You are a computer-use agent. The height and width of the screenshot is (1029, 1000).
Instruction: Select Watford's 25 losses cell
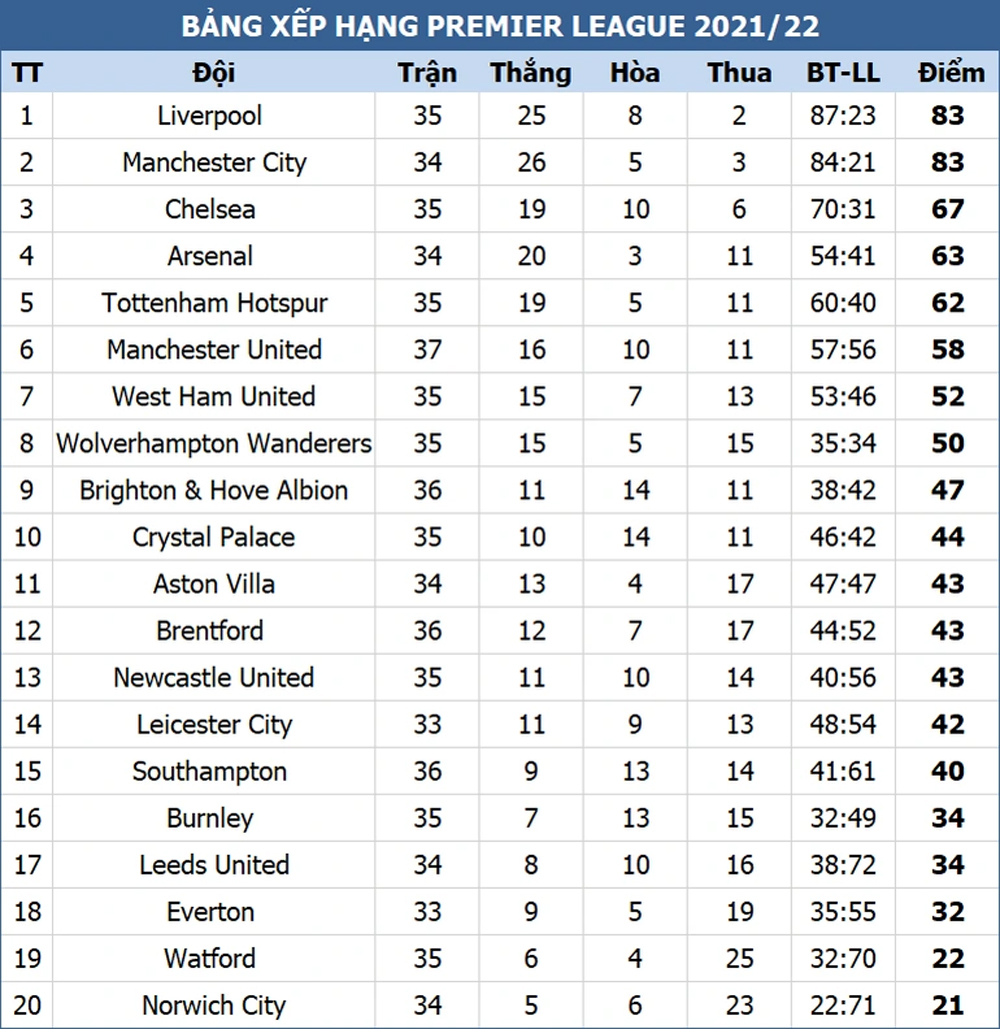tap(740, 959)
